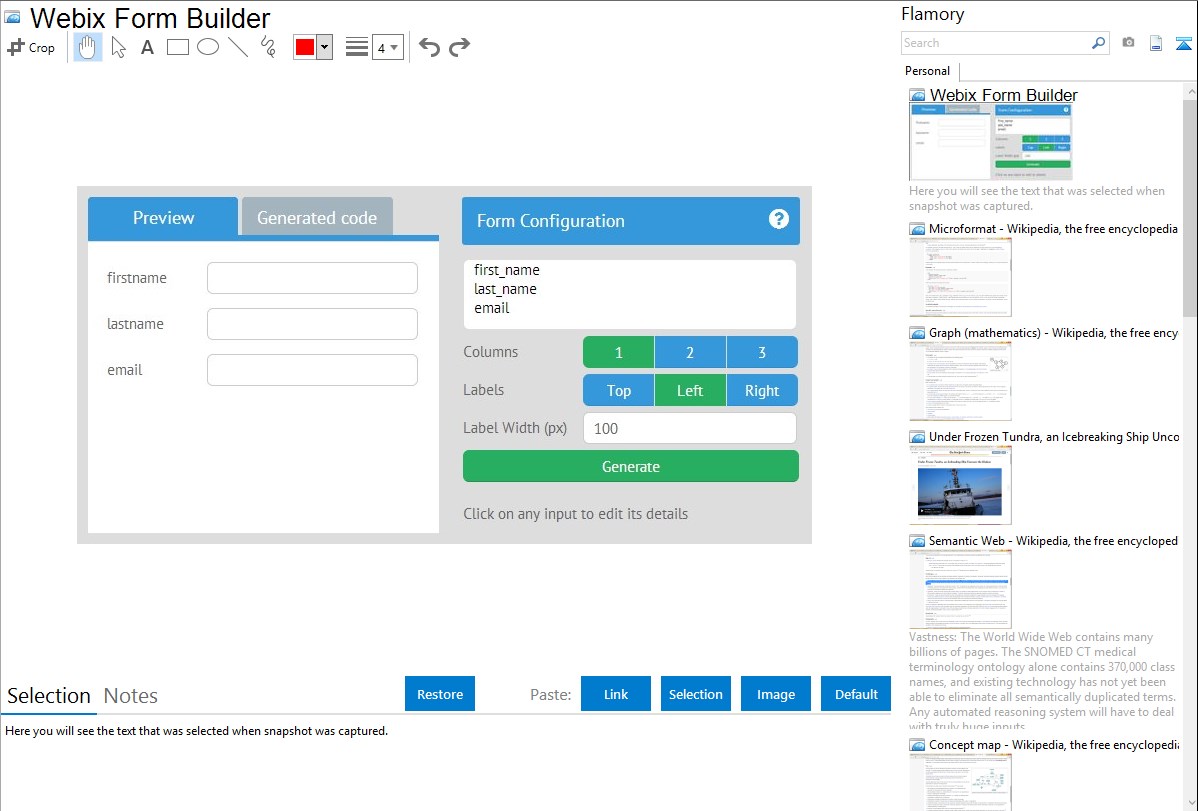Select the straight line tool

pyautogui.click(x=238, y=47)
